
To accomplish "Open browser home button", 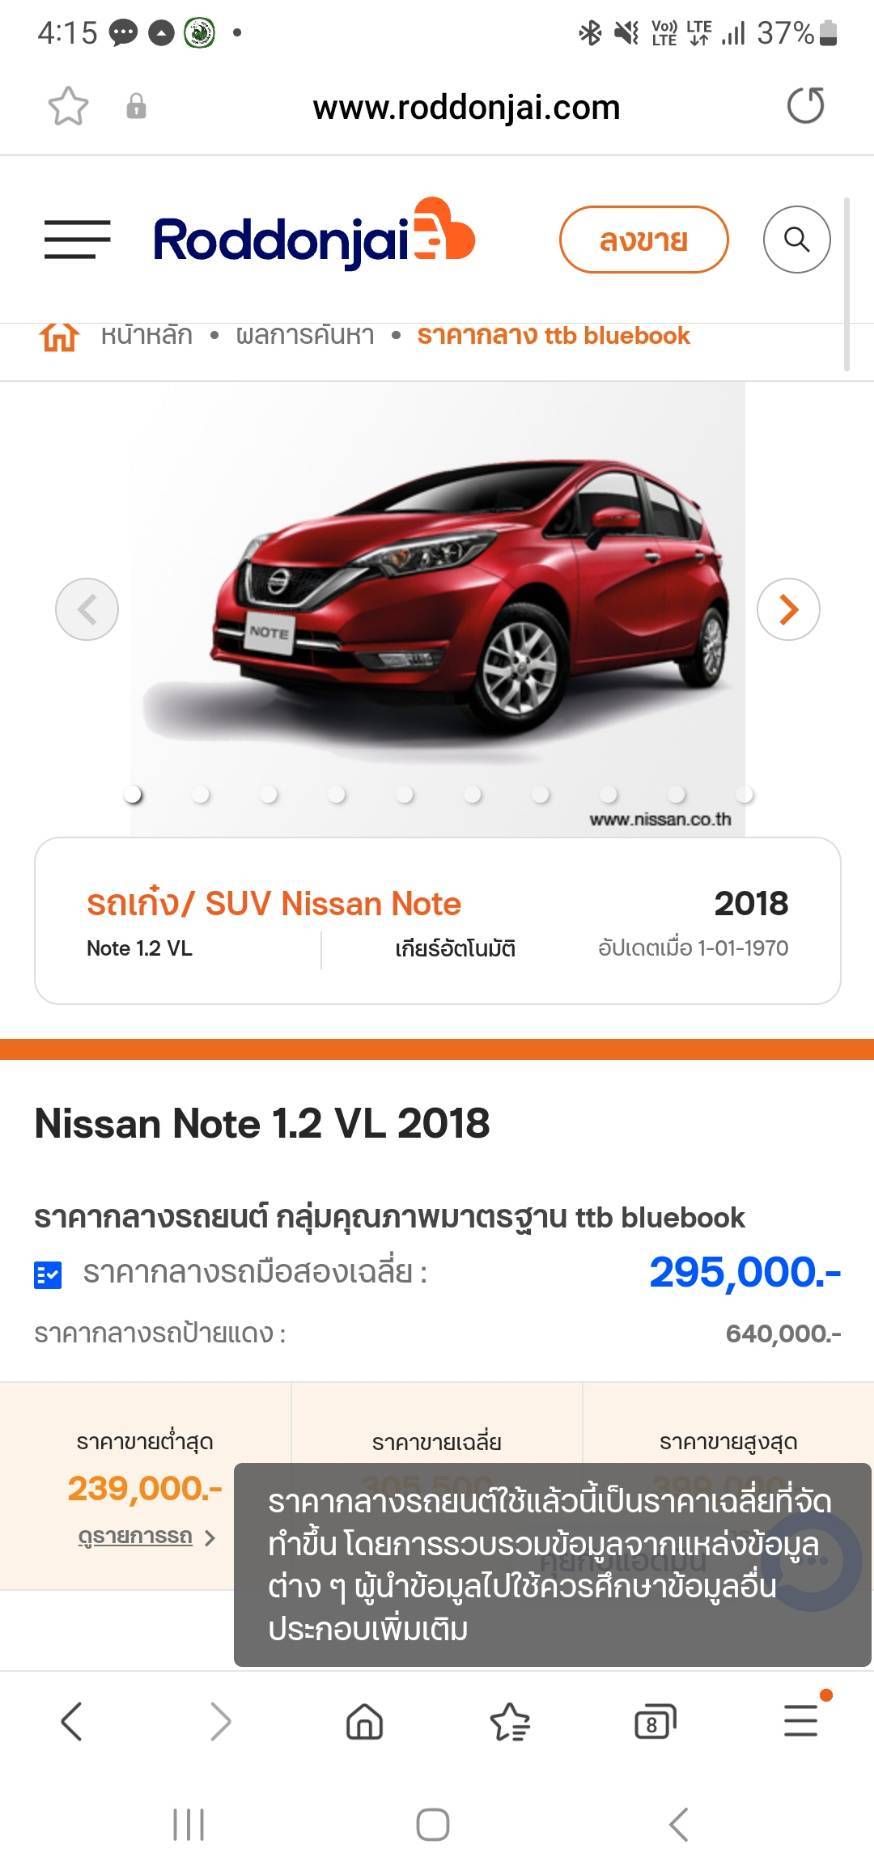I will [364, 1722].
